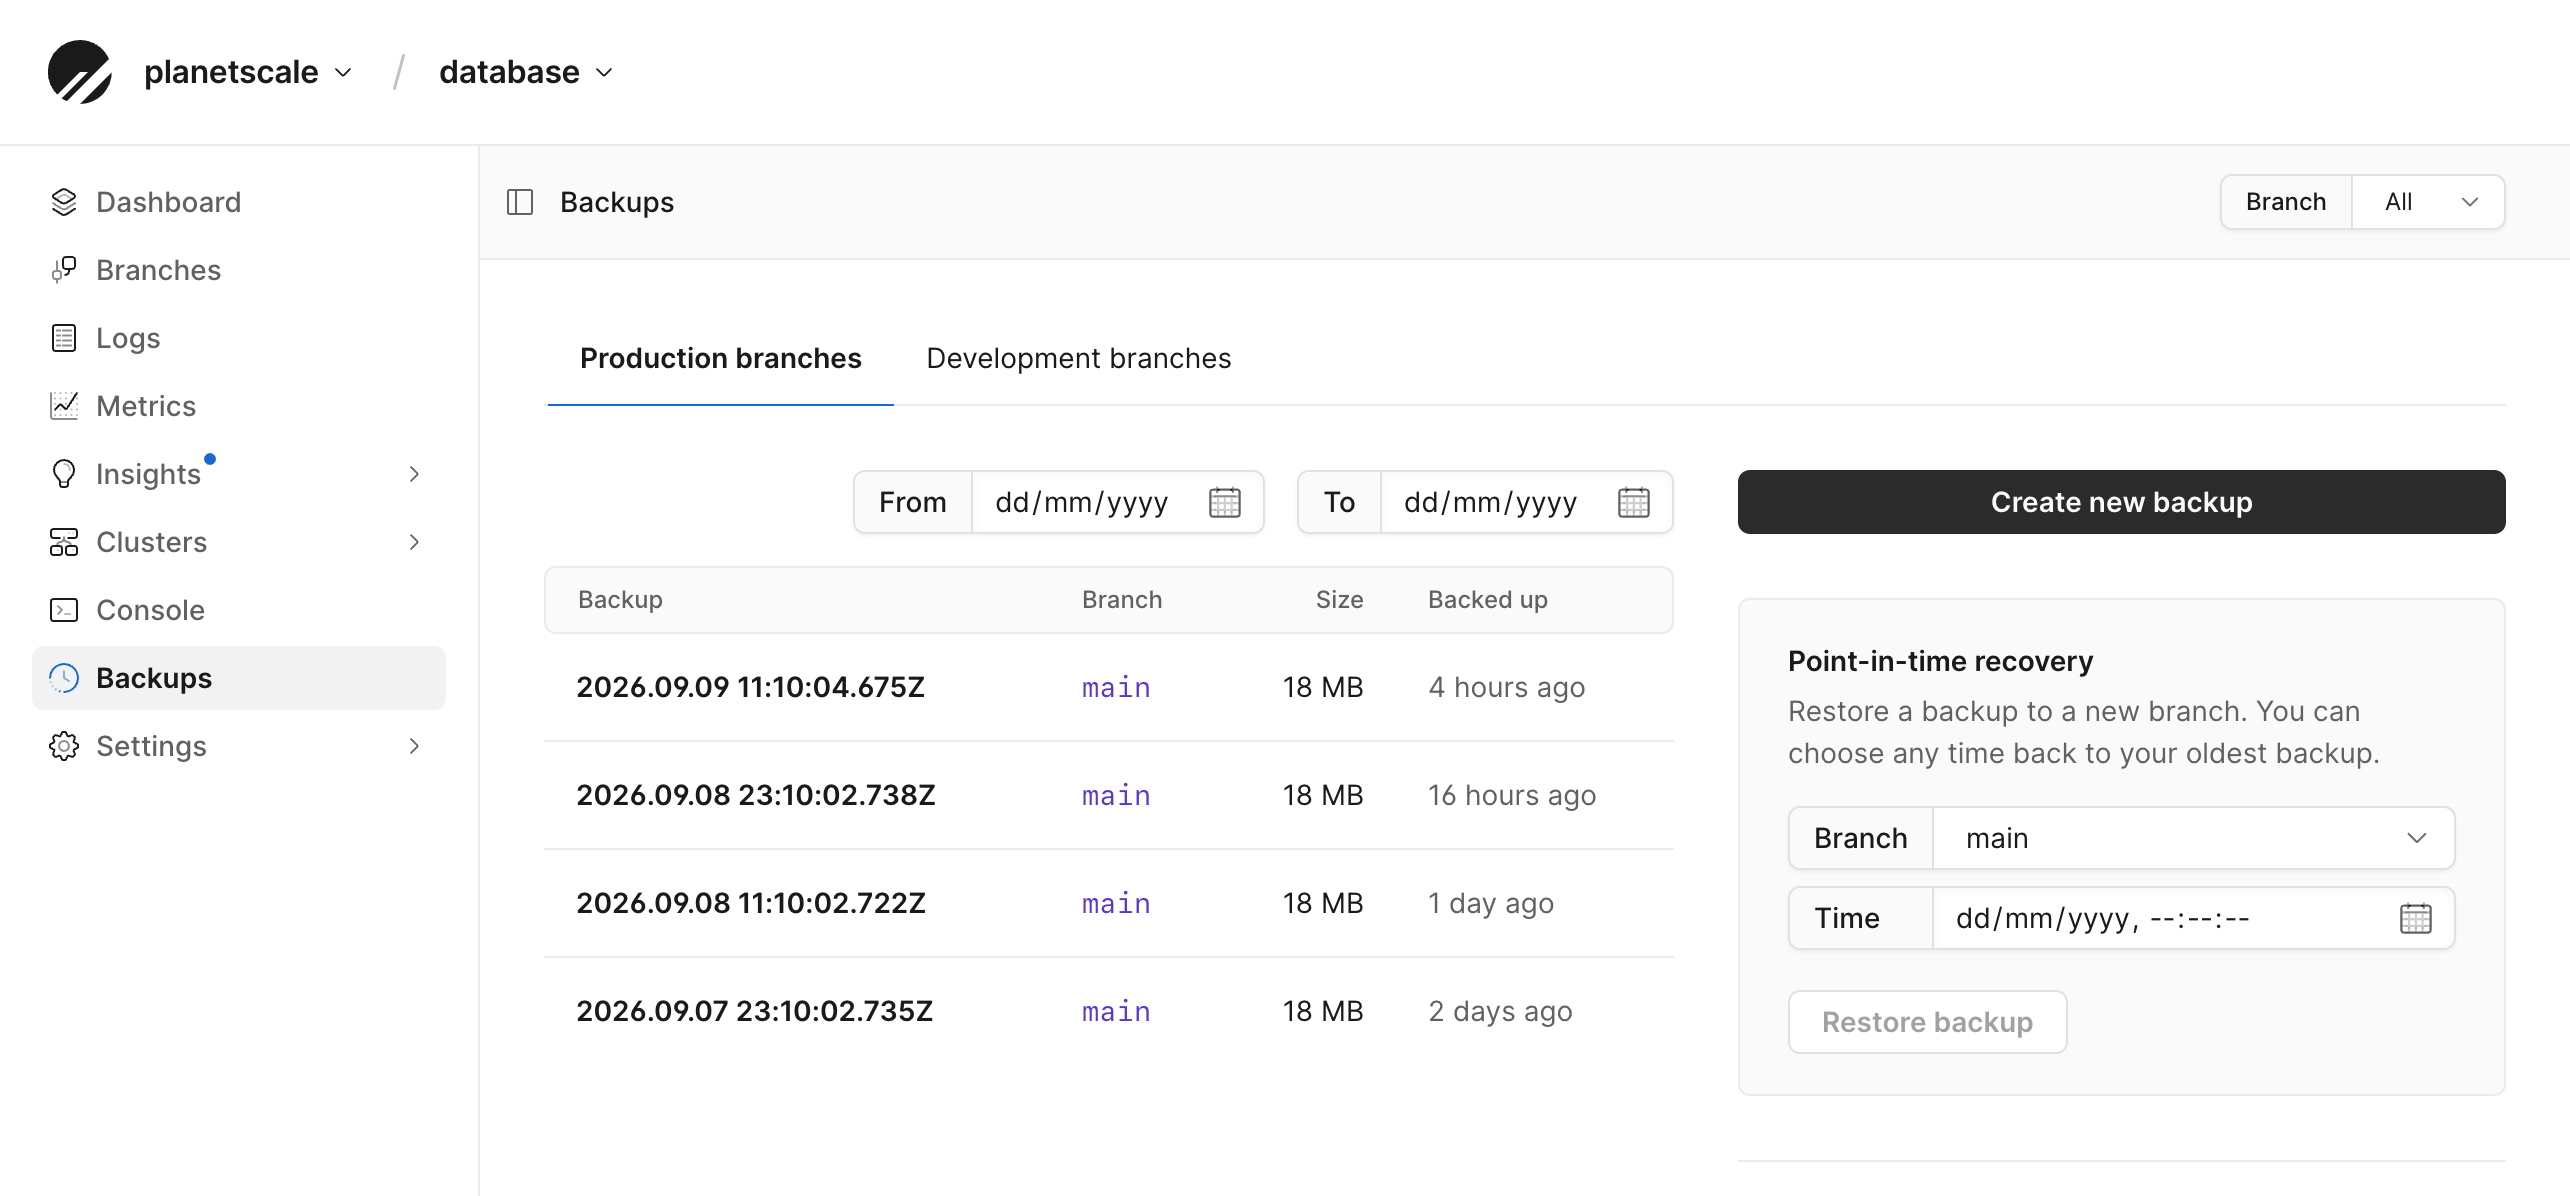Image resolution: width=2570 pixels, height=1196 pixels.
Task: Open main branch link for 1 day ago backup
Action: pyautogui.click(x=1116, y=903)
